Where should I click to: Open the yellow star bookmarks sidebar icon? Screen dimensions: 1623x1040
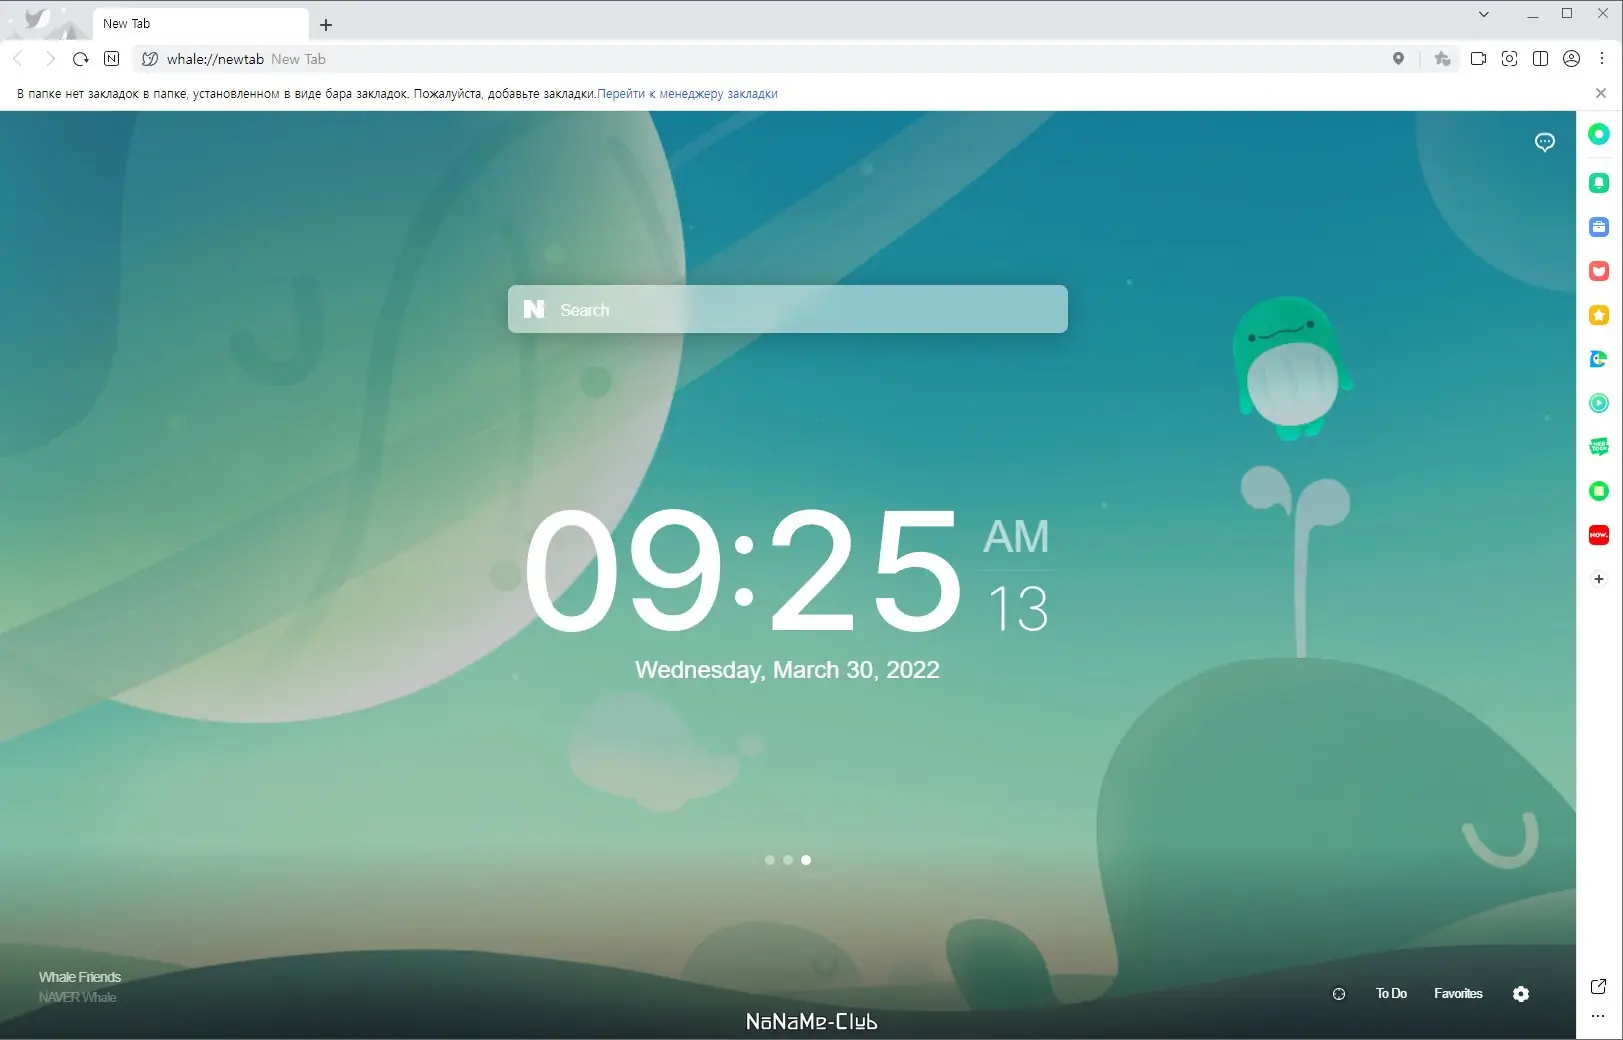pyautogui.click(x=1599, y=315)
